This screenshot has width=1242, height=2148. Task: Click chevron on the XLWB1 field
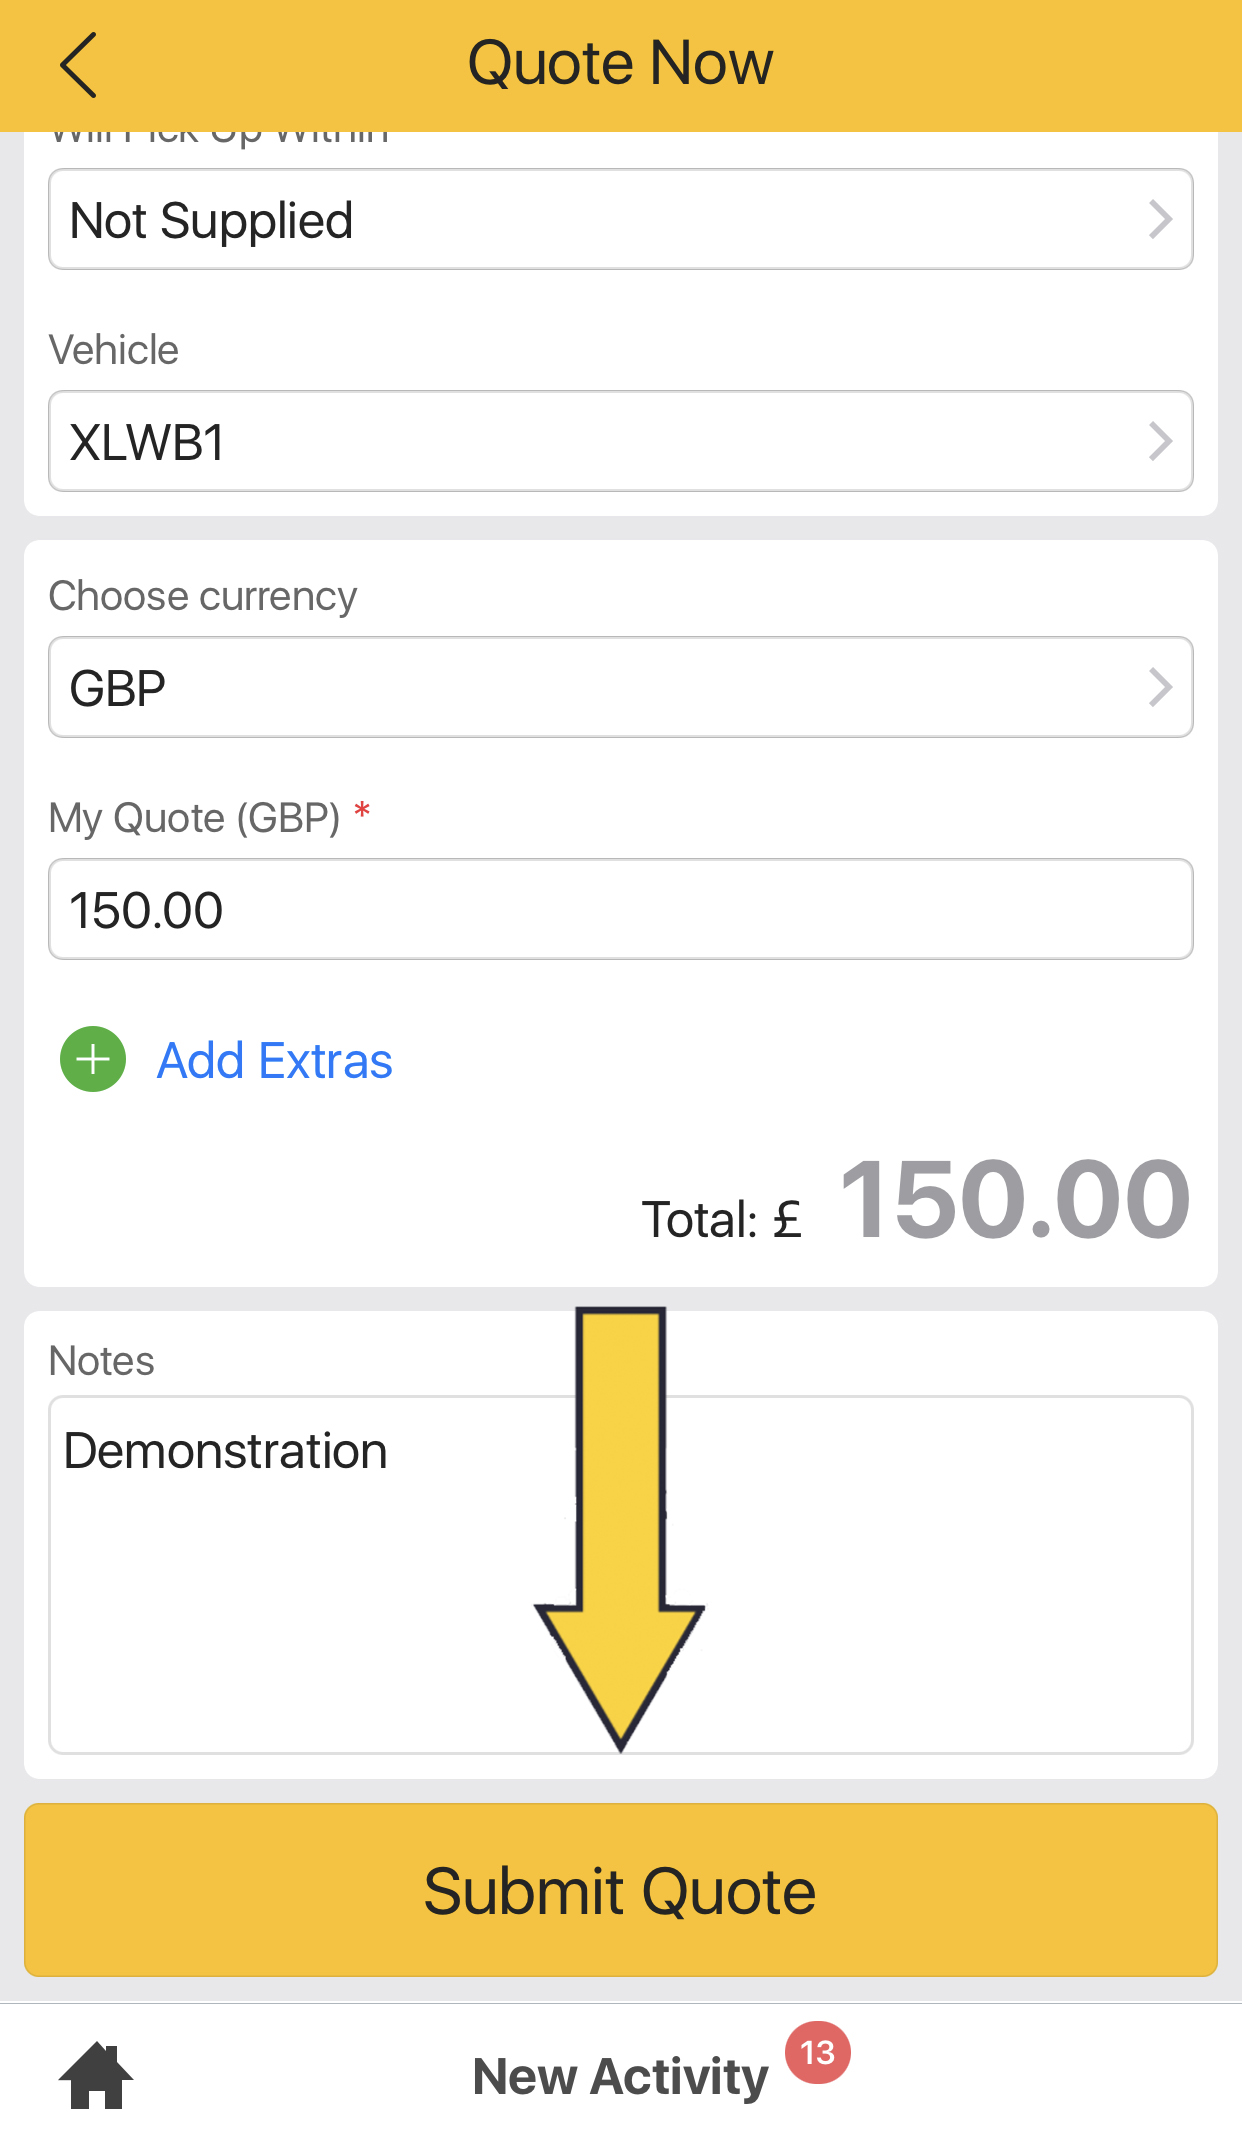(x=1159, y=442)
